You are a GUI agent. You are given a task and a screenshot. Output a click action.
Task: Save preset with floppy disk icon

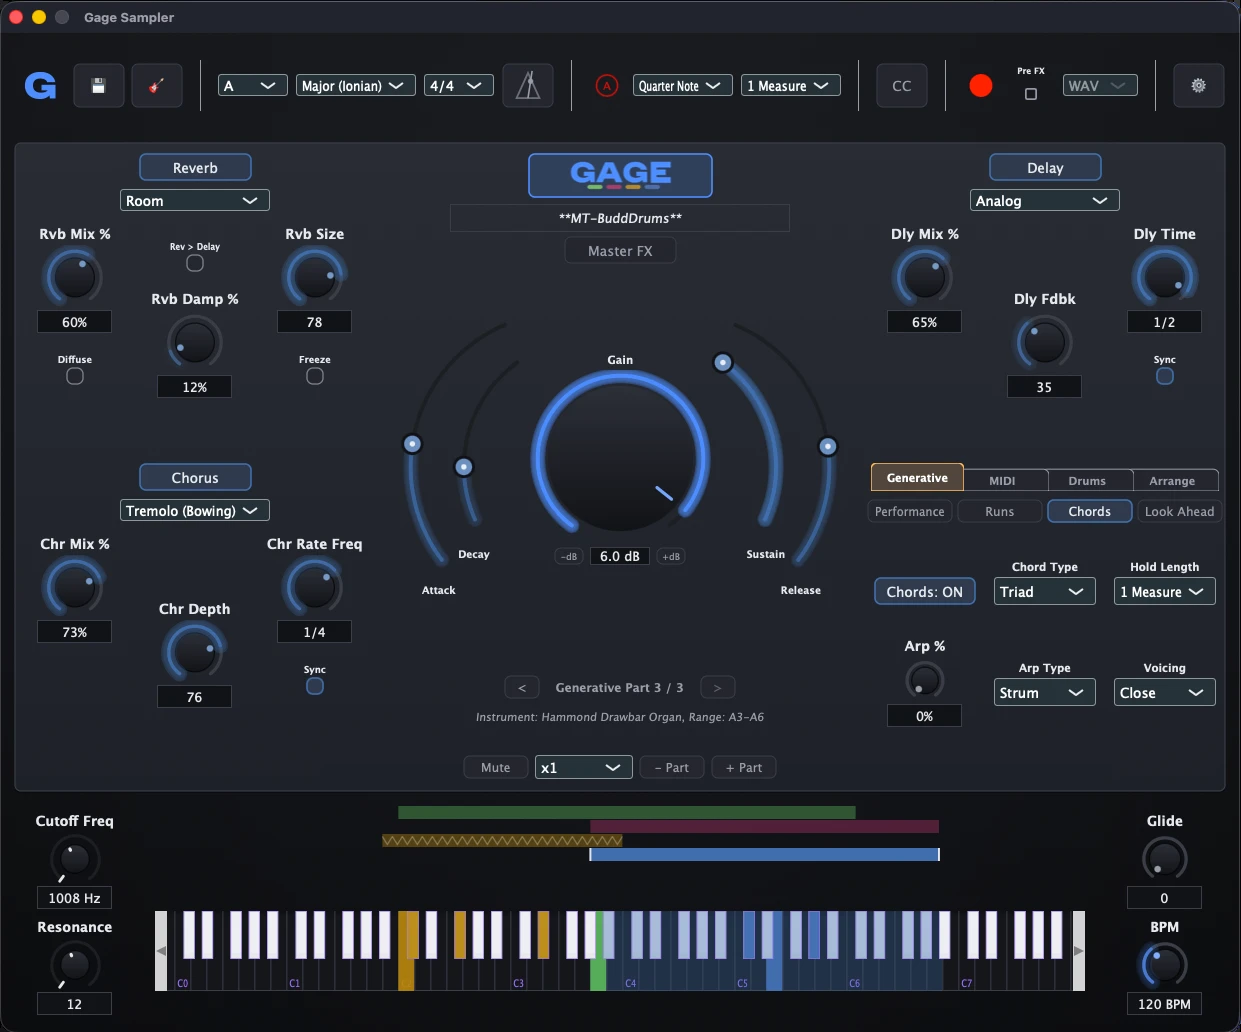point(98,86)
